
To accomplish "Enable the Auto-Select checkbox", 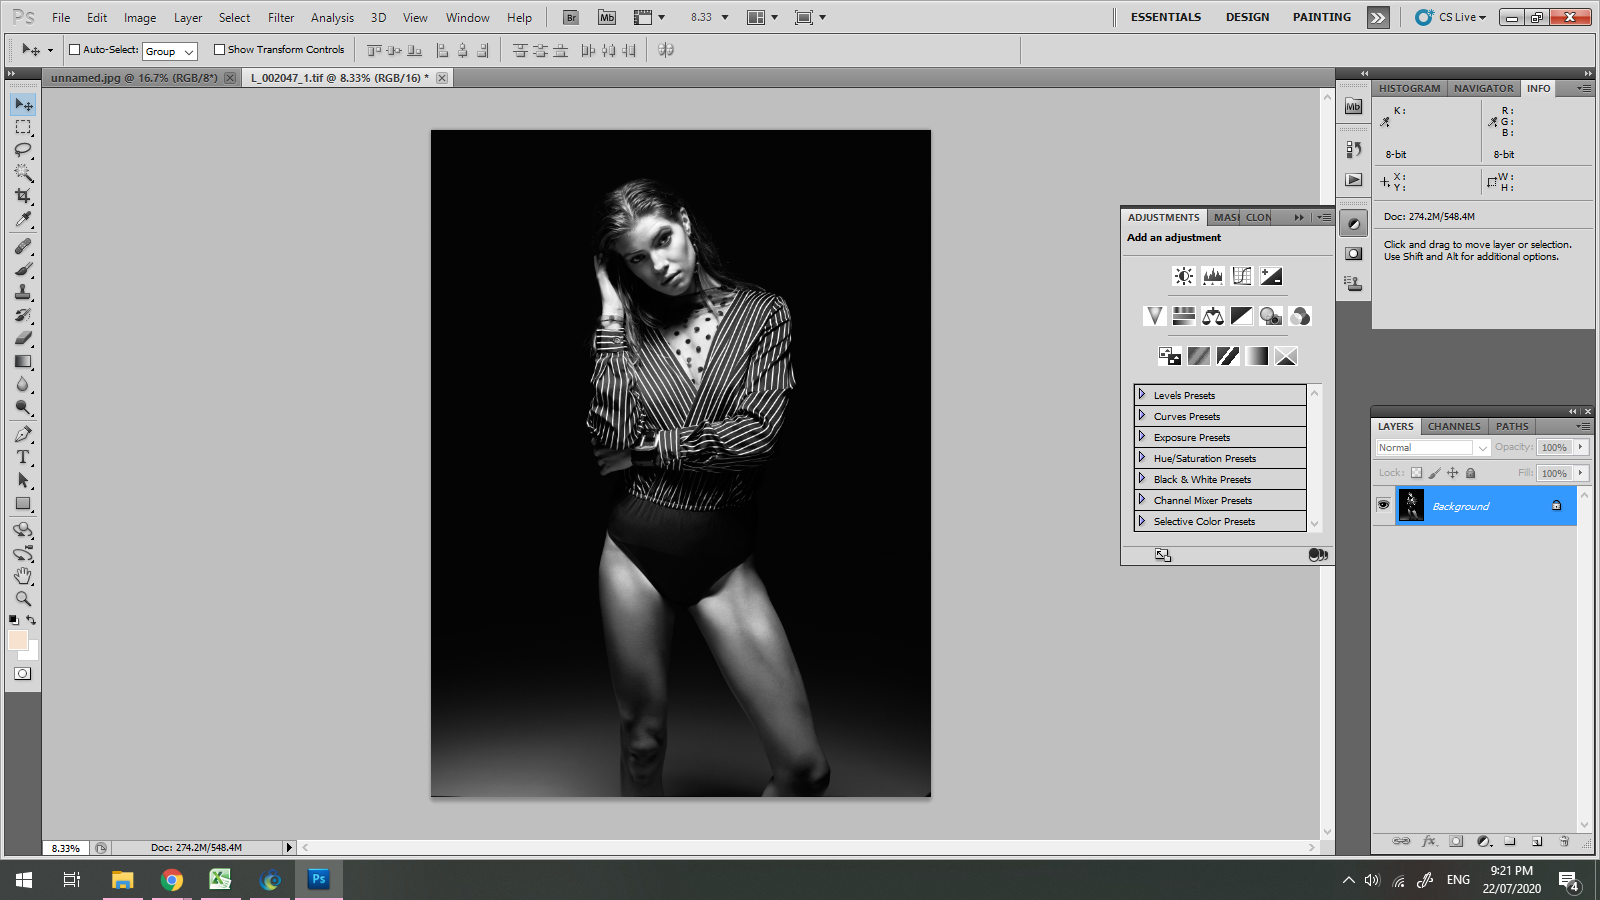I will click(74, 49).
